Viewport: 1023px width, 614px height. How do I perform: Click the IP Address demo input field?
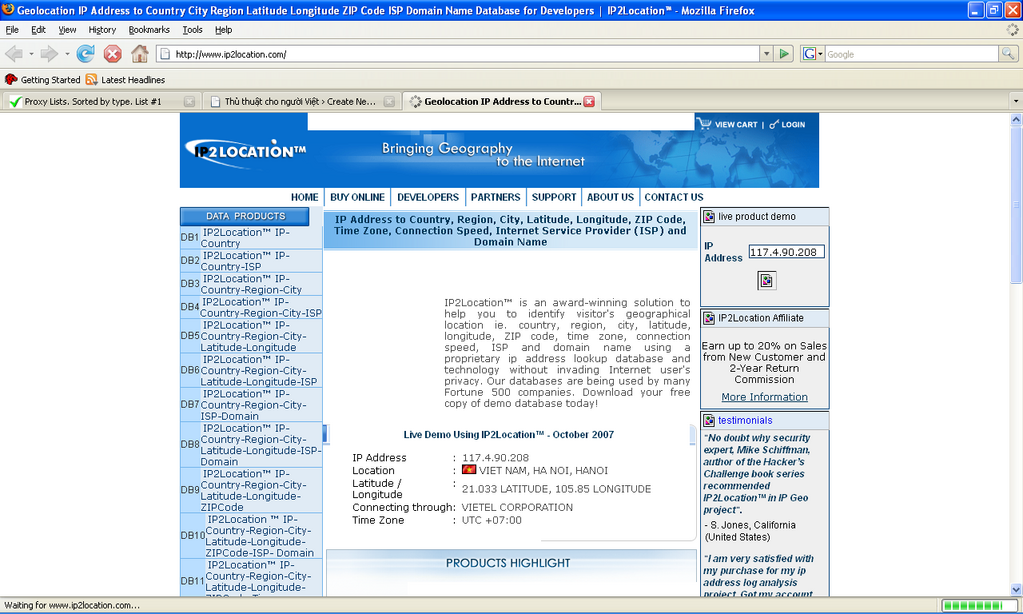click(x=786, y=252)
